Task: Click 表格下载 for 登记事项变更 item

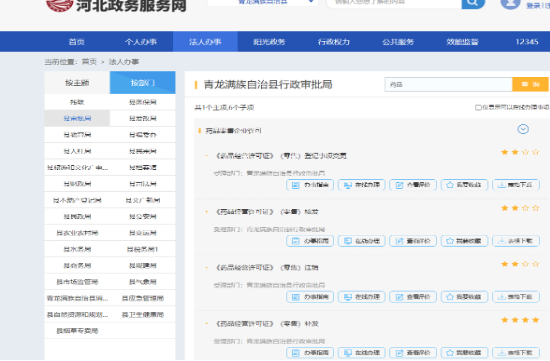Action: (x=516, y=185)
